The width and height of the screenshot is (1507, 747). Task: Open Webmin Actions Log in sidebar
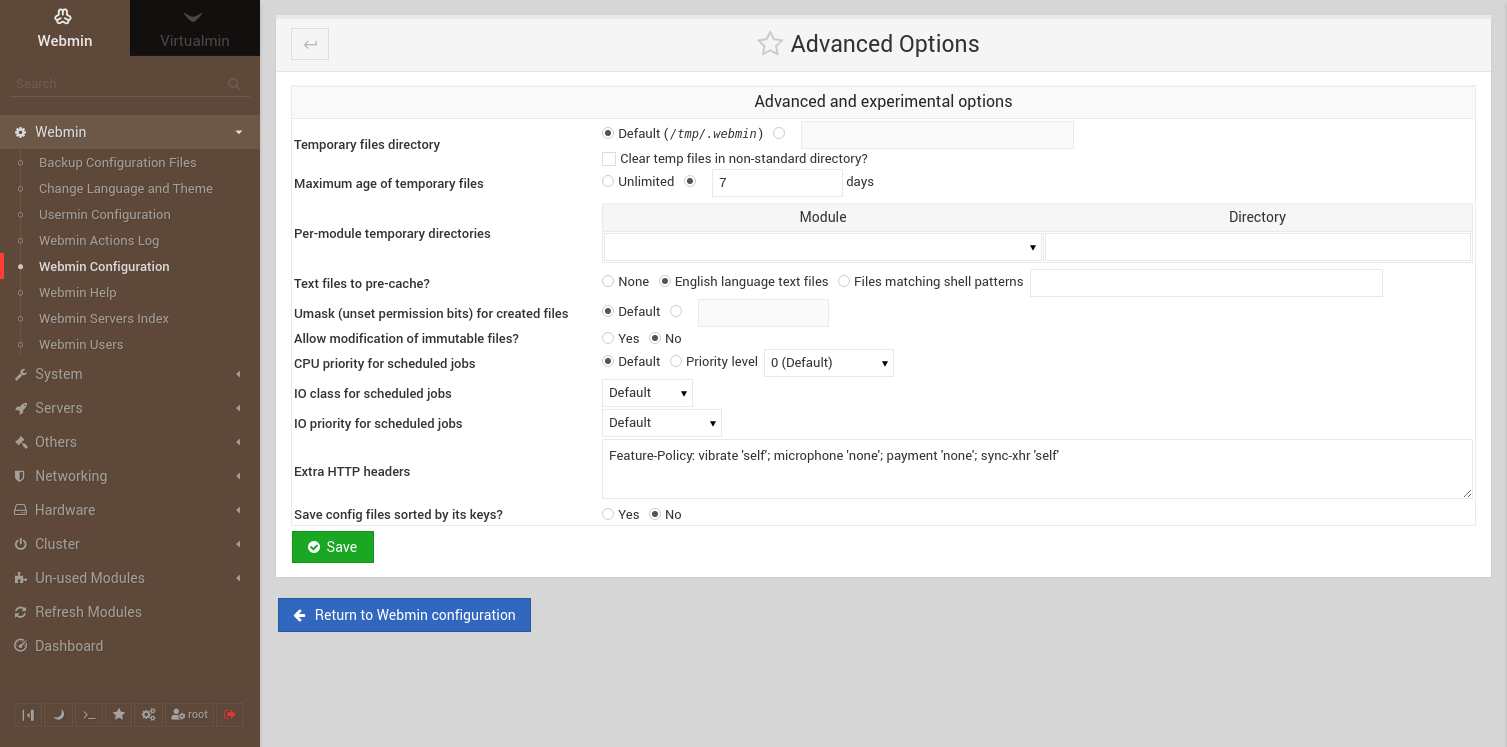[100, 240]
